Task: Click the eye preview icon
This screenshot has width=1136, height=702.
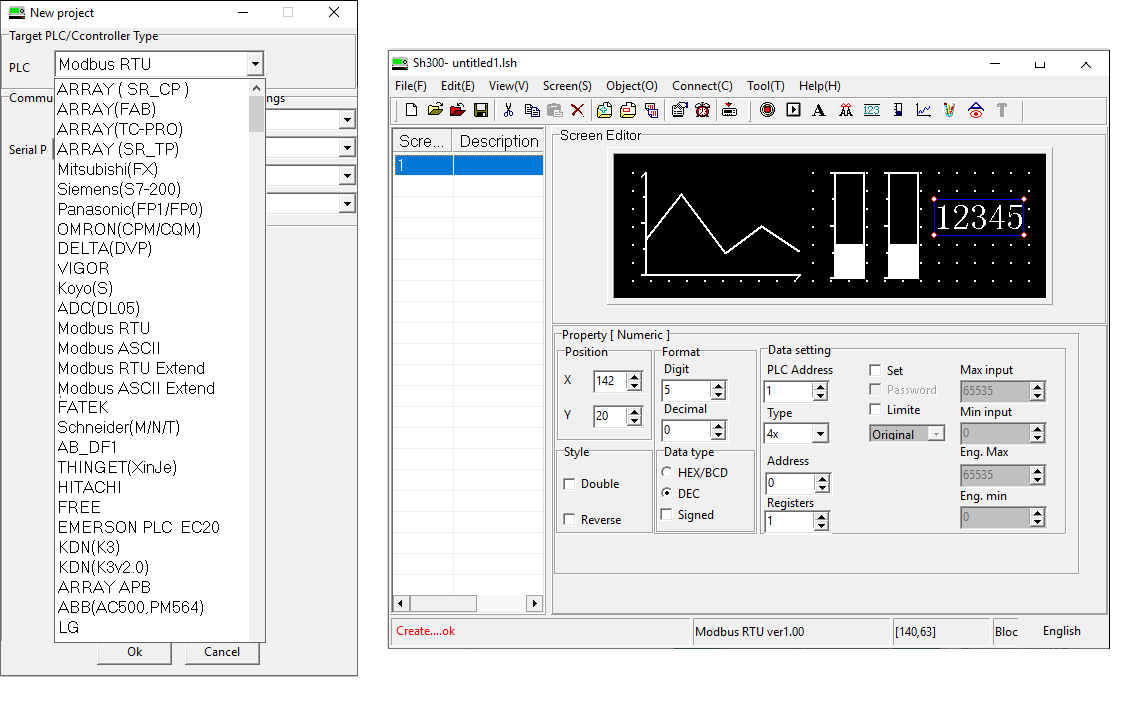Action: (976, 110)
